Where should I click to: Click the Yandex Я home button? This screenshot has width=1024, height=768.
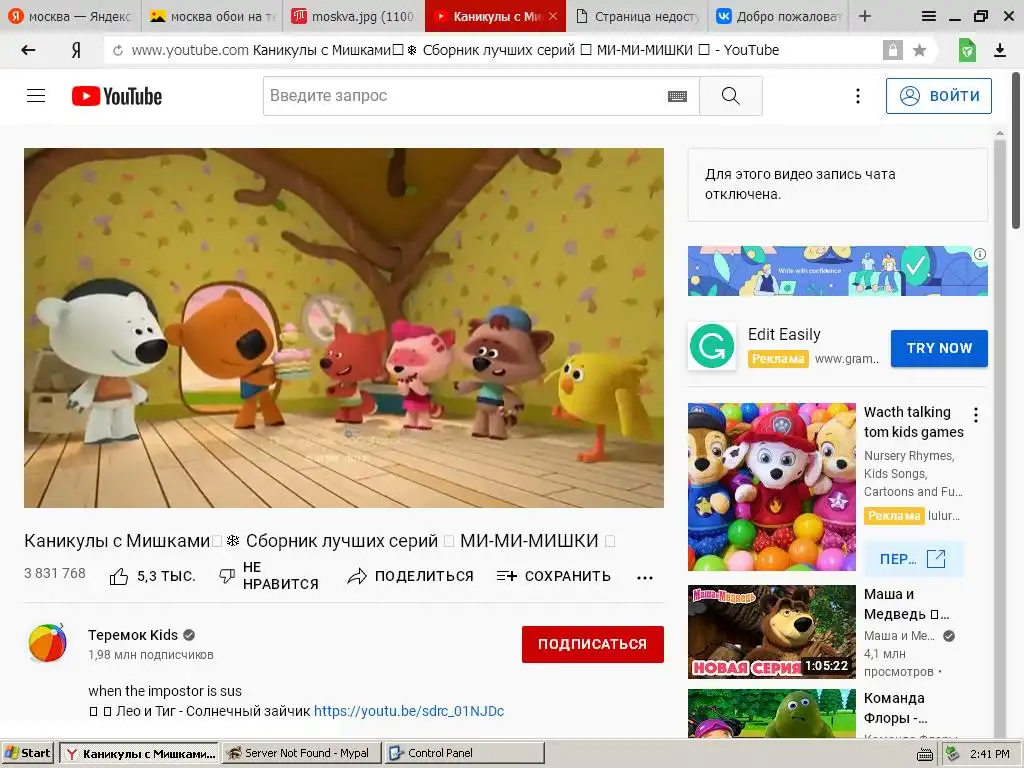click(76, 50)
